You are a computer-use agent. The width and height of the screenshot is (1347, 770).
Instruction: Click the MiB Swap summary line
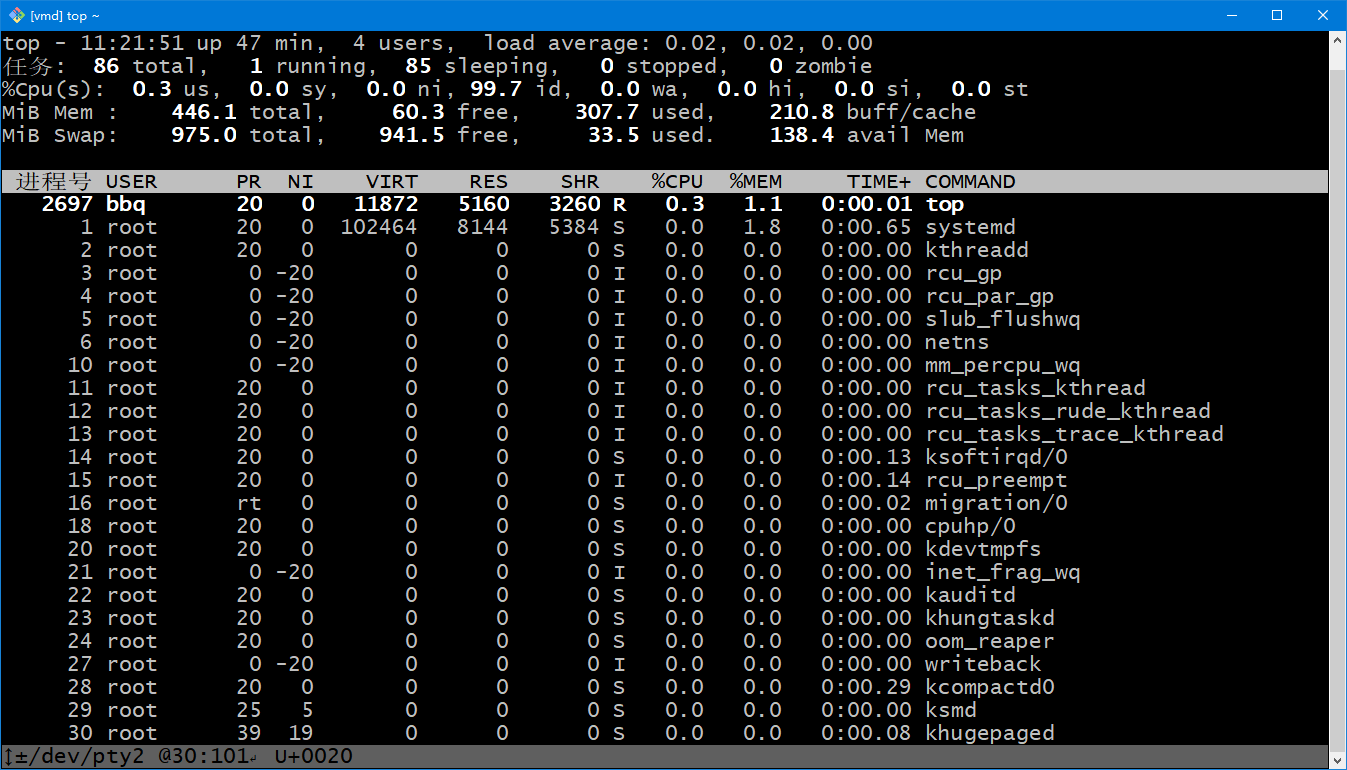60,136
